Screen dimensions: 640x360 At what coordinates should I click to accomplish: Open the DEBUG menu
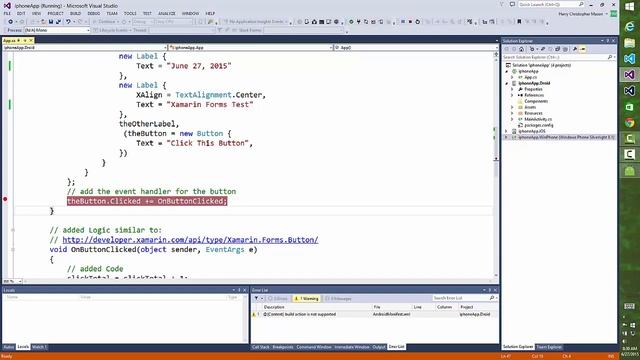coord(93,13)
